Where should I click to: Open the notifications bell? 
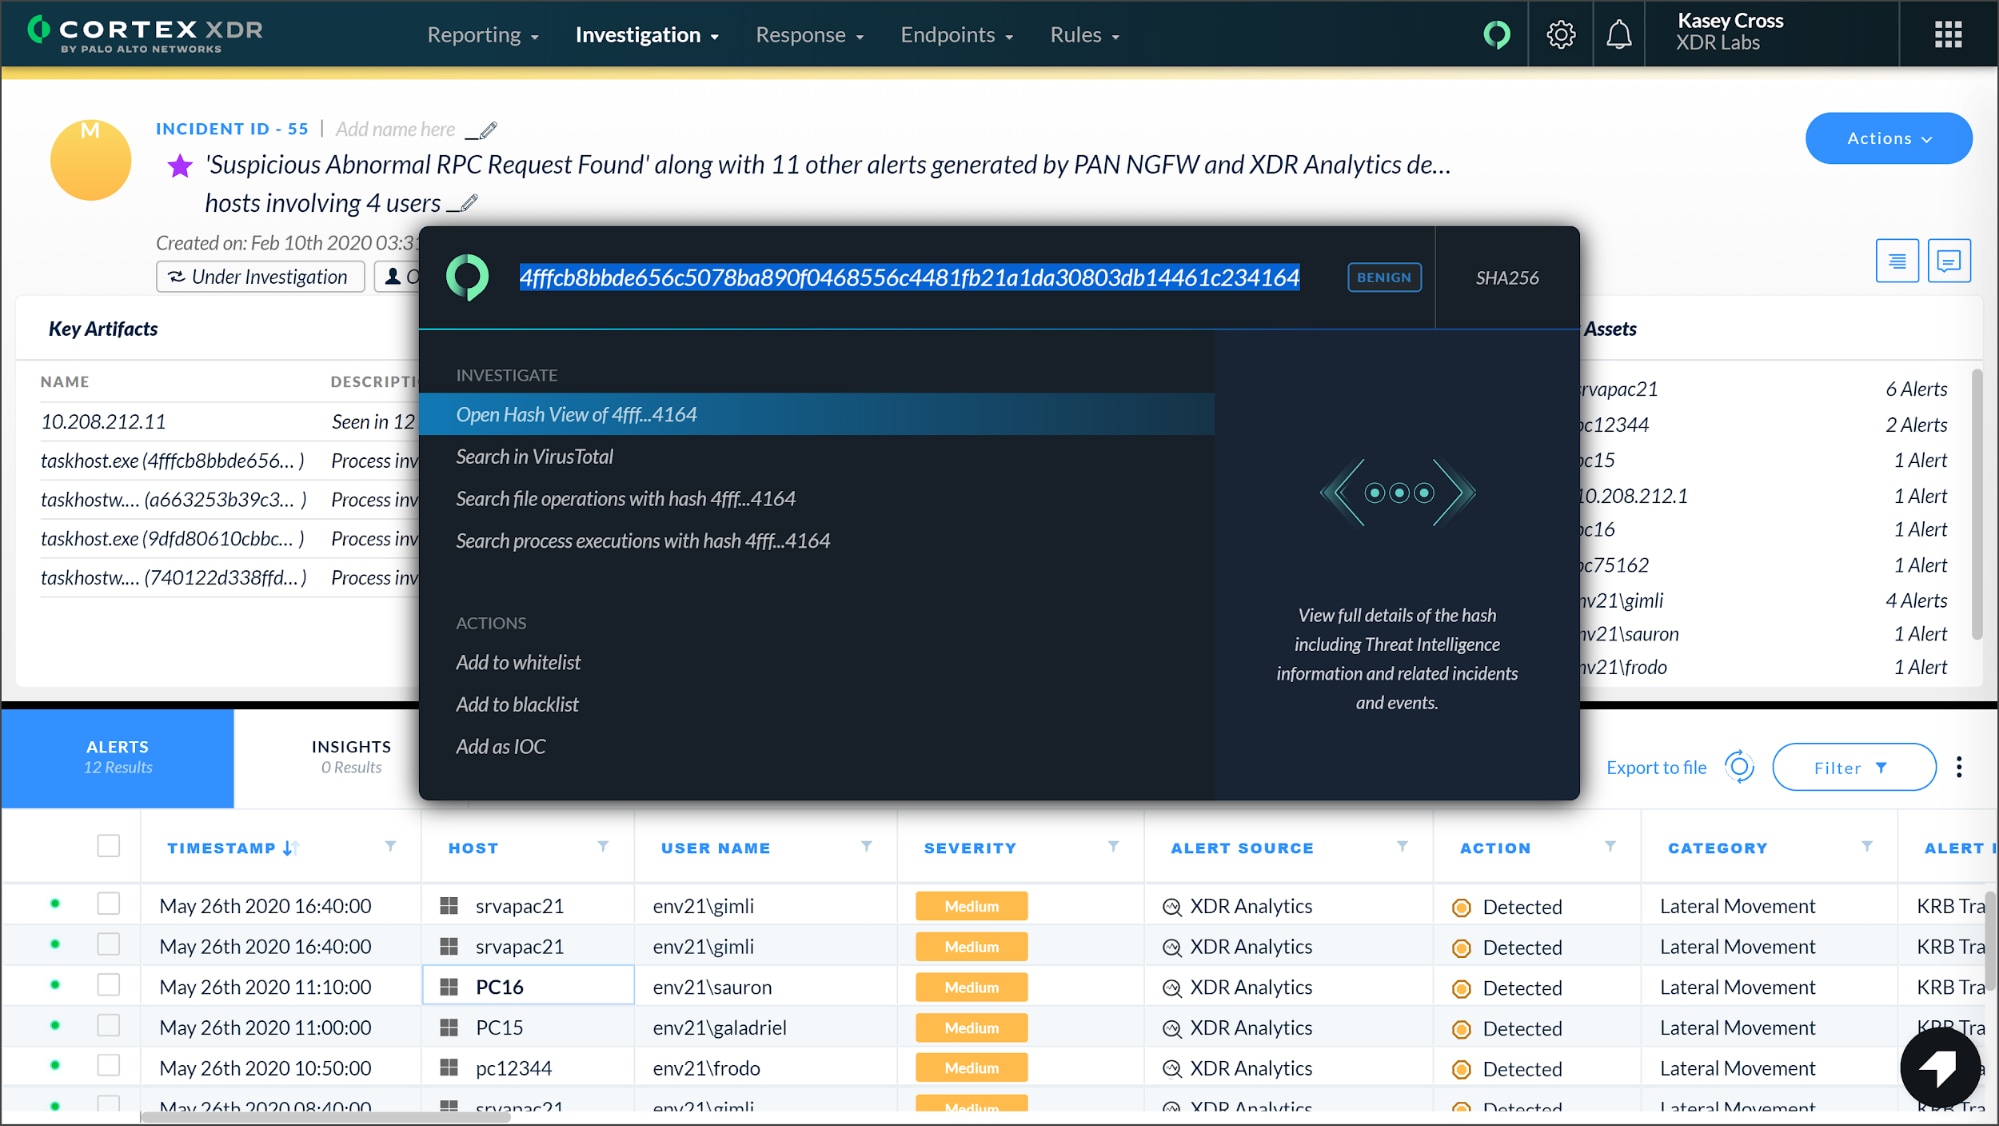(x=1619, y=35)
